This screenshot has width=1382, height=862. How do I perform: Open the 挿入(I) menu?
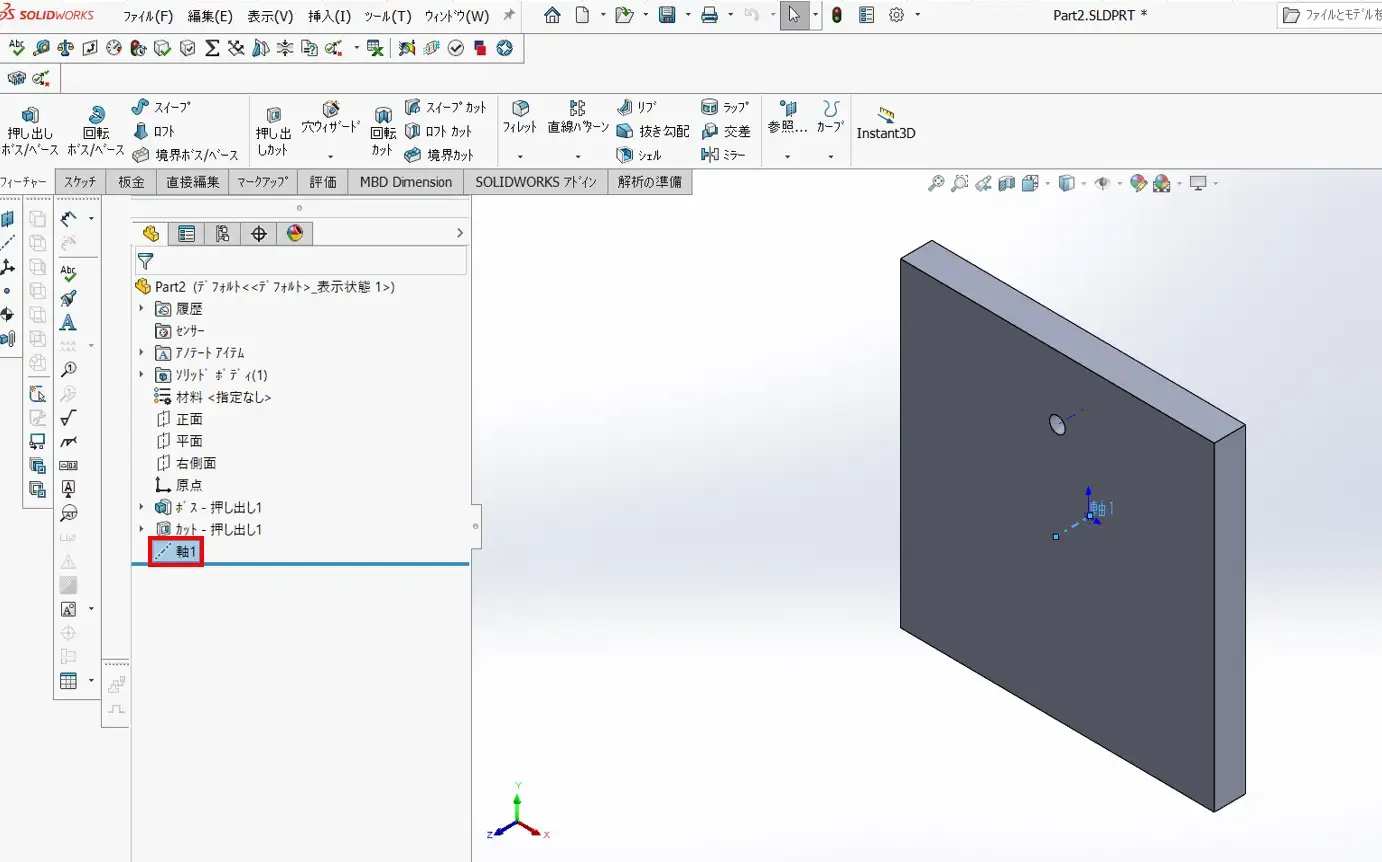coord(329,16)
